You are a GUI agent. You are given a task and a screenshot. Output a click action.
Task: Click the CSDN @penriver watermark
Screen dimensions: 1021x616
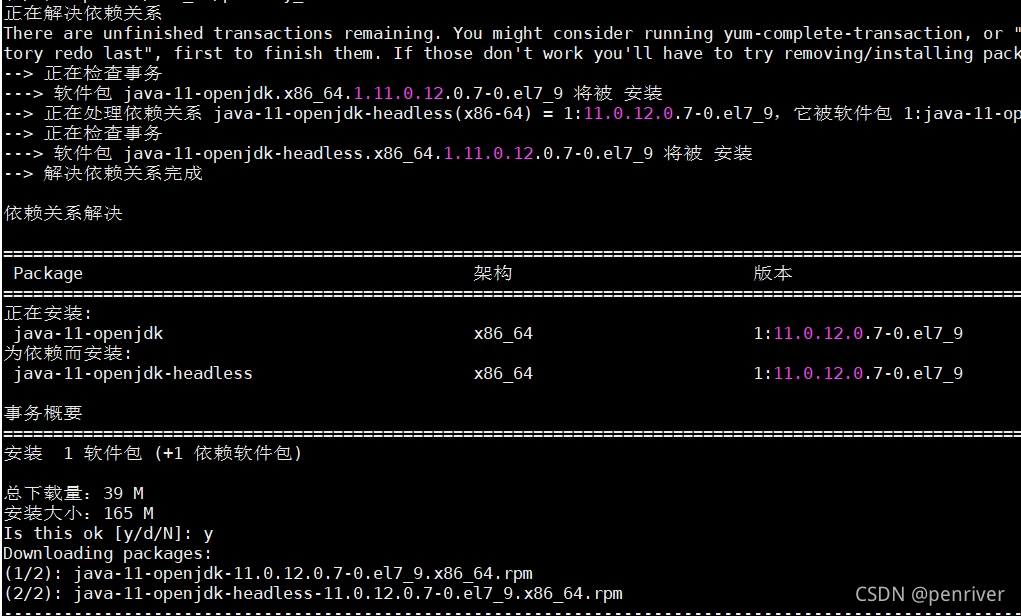[x=930, y=594]
